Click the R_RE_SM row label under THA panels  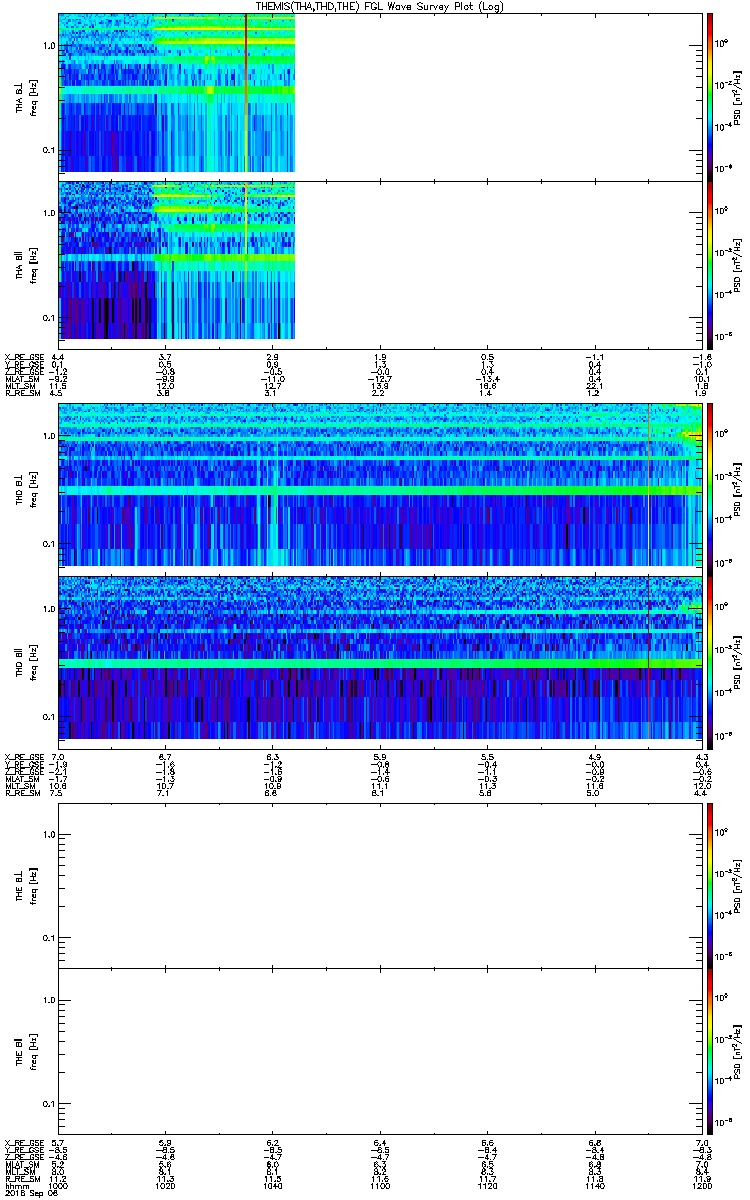pos(22,393)
